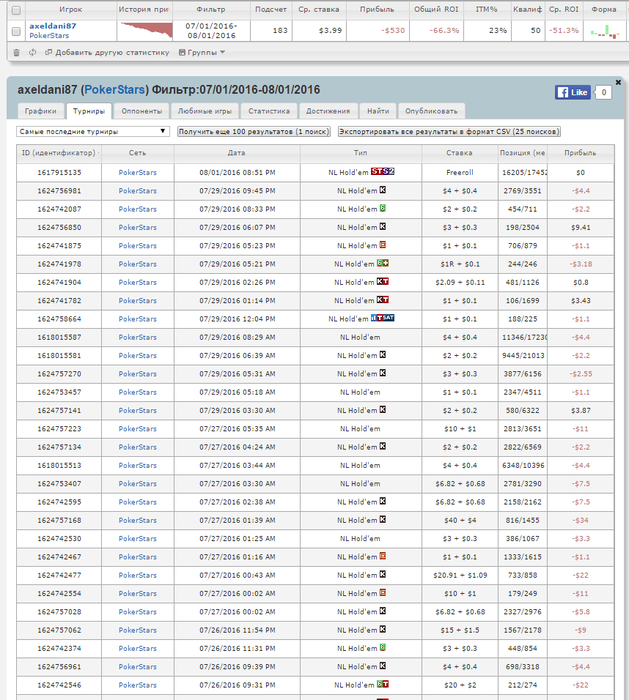This screenshot has height=700, width=629.
Task: Click stake '$40 + $4' cell
Action: coord(459,520)
